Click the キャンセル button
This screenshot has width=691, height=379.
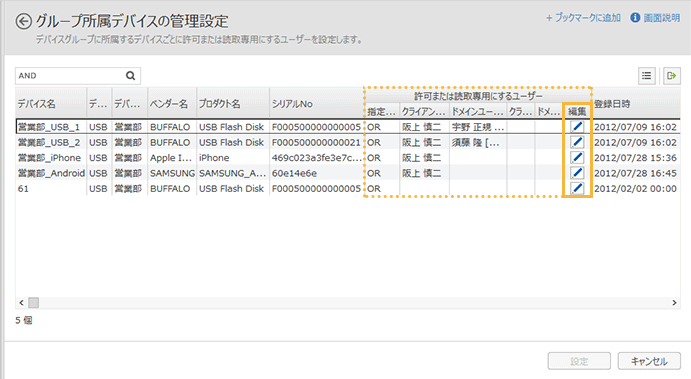649,361
